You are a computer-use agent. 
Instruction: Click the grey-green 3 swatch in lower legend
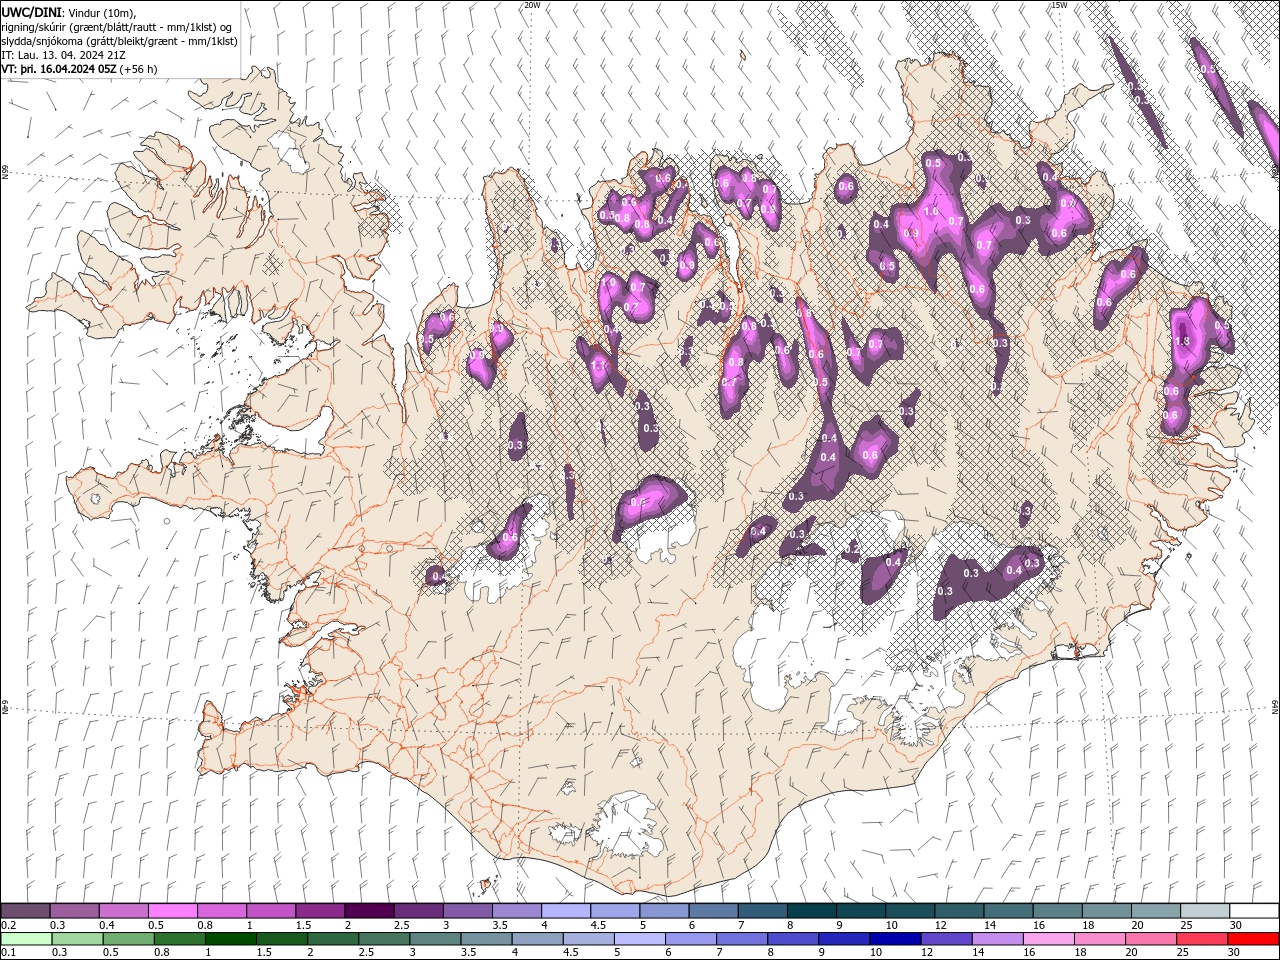[436, 939]
